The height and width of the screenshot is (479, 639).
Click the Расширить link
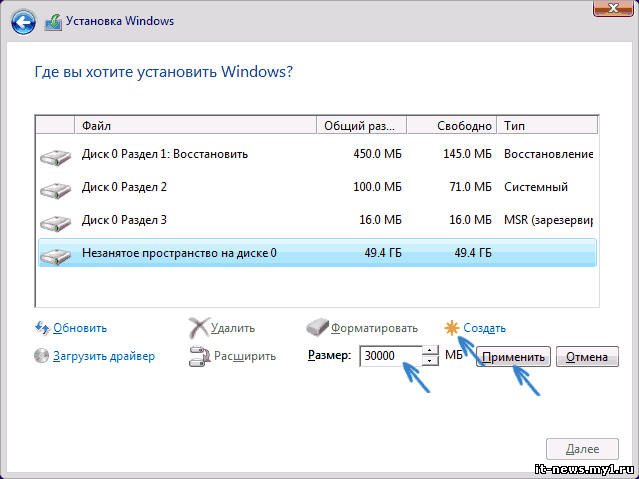[x=245, y=356]
